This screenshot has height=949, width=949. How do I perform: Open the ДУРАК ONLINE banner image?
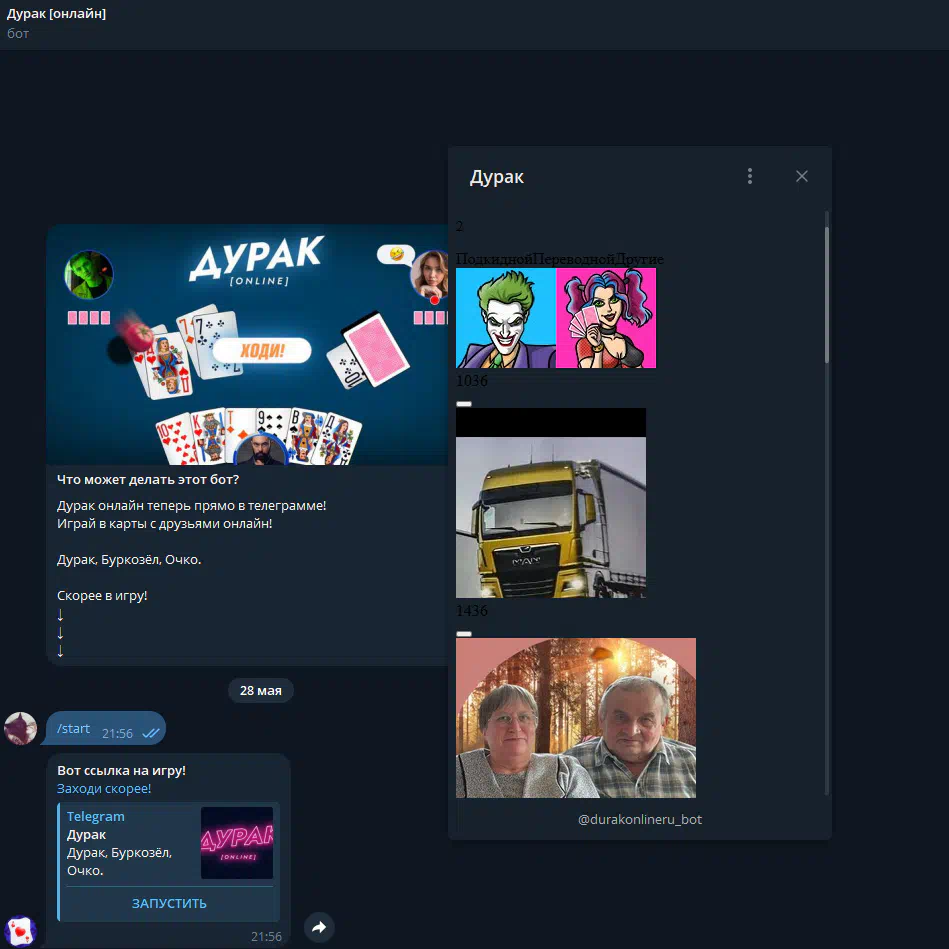248,344
